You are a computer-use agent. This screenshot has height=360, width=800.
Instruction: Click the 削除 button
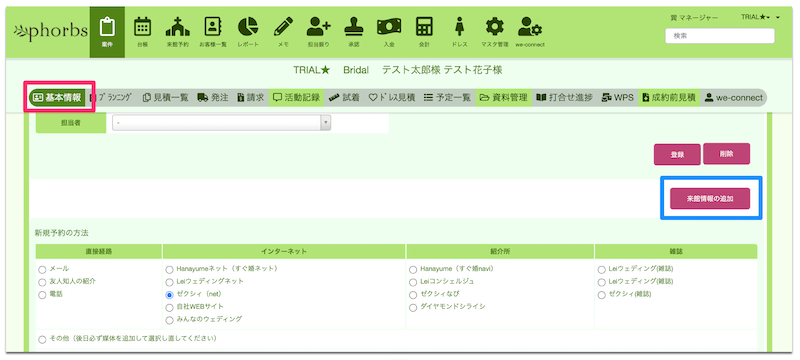point(727,153)
